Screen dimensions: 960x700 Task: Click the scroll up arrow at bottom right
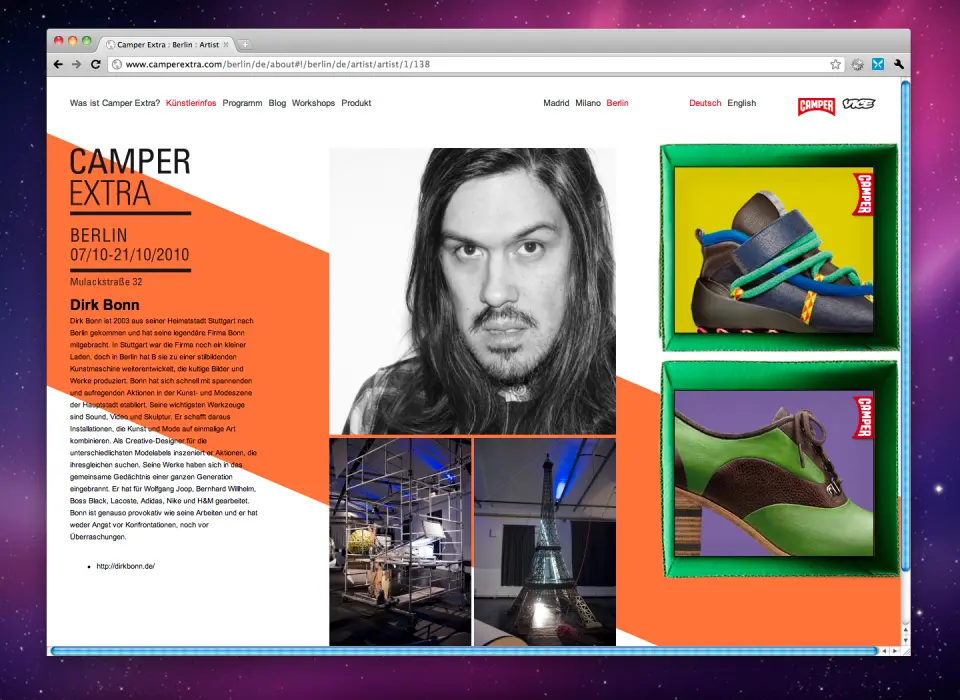click(906, 629)
